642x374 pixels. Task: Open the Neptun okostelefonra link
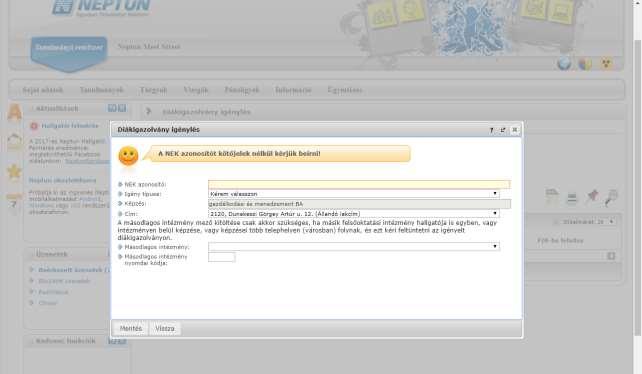pyautogui.click(x=62, y=180)
